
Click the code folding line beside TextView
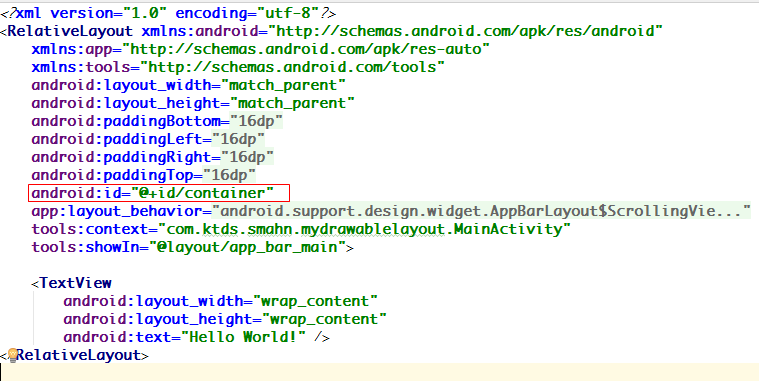(x=33, y=317)
